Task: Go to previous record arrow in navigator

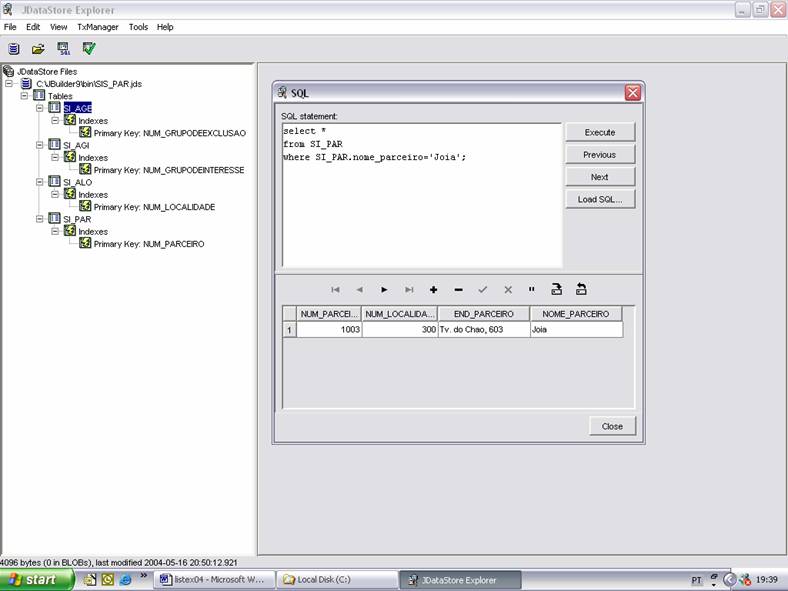Action: [x=359, y=289]
